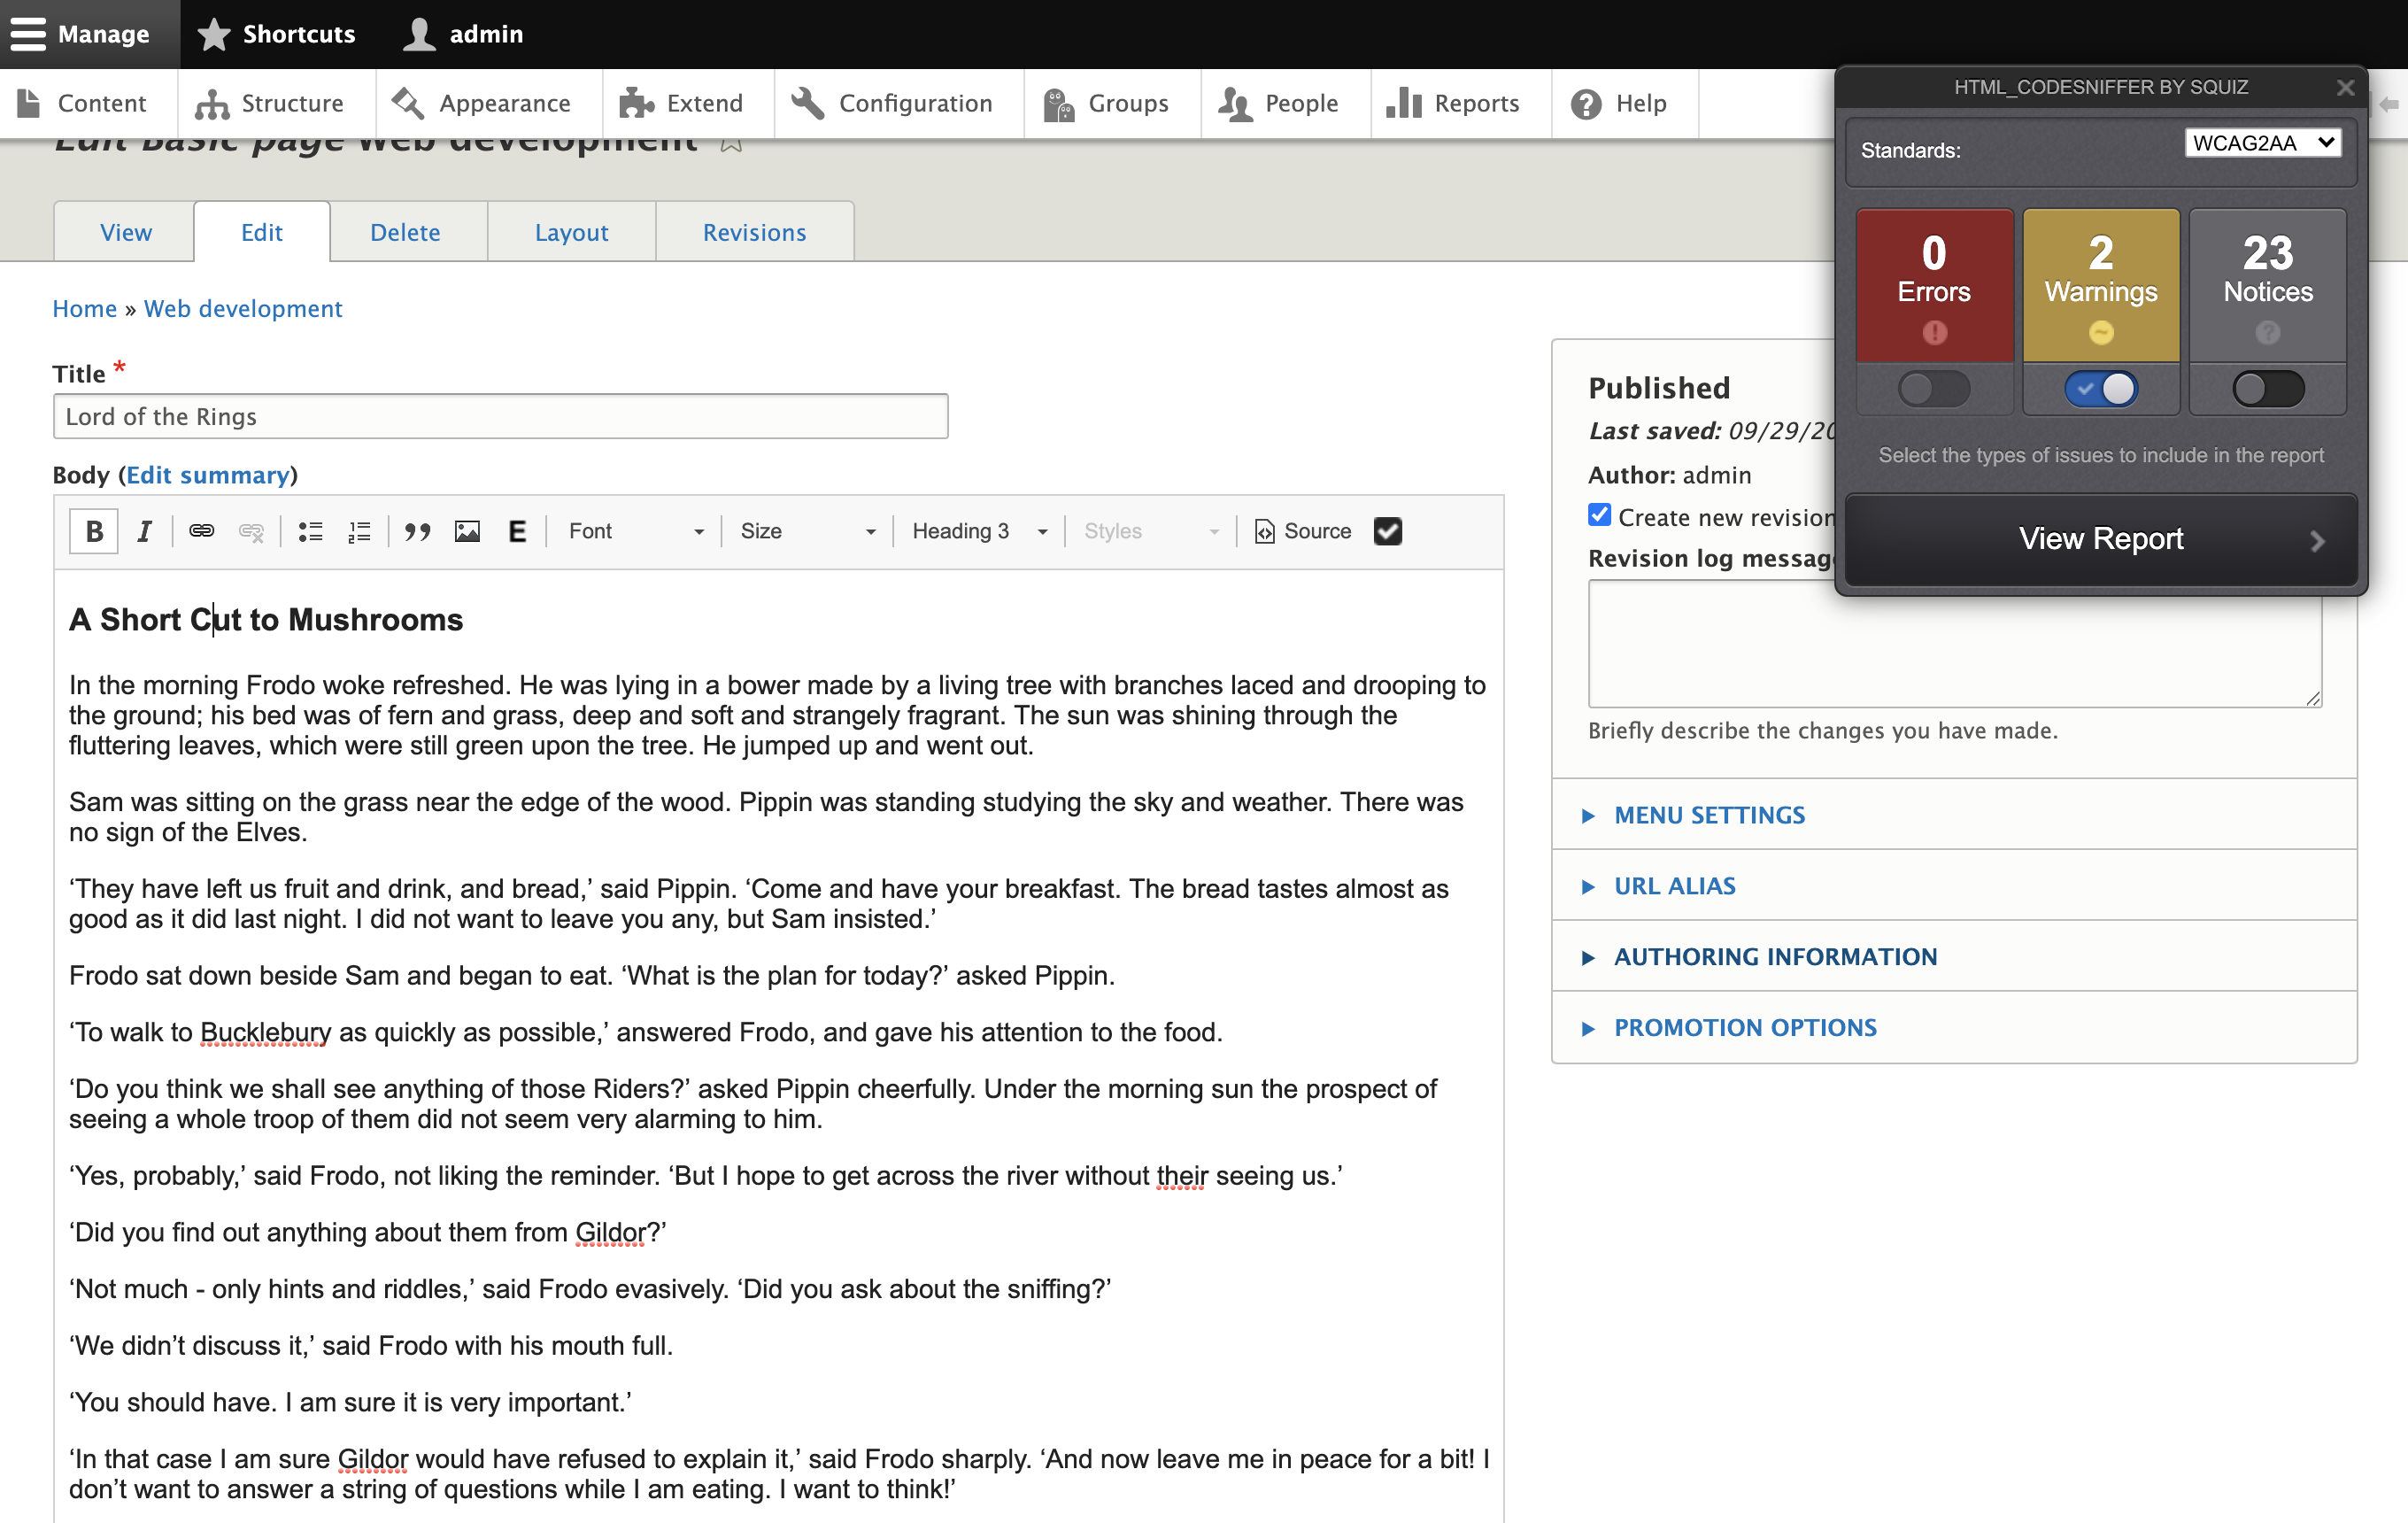Toggle the Warnings switch off

point(2101,388)
